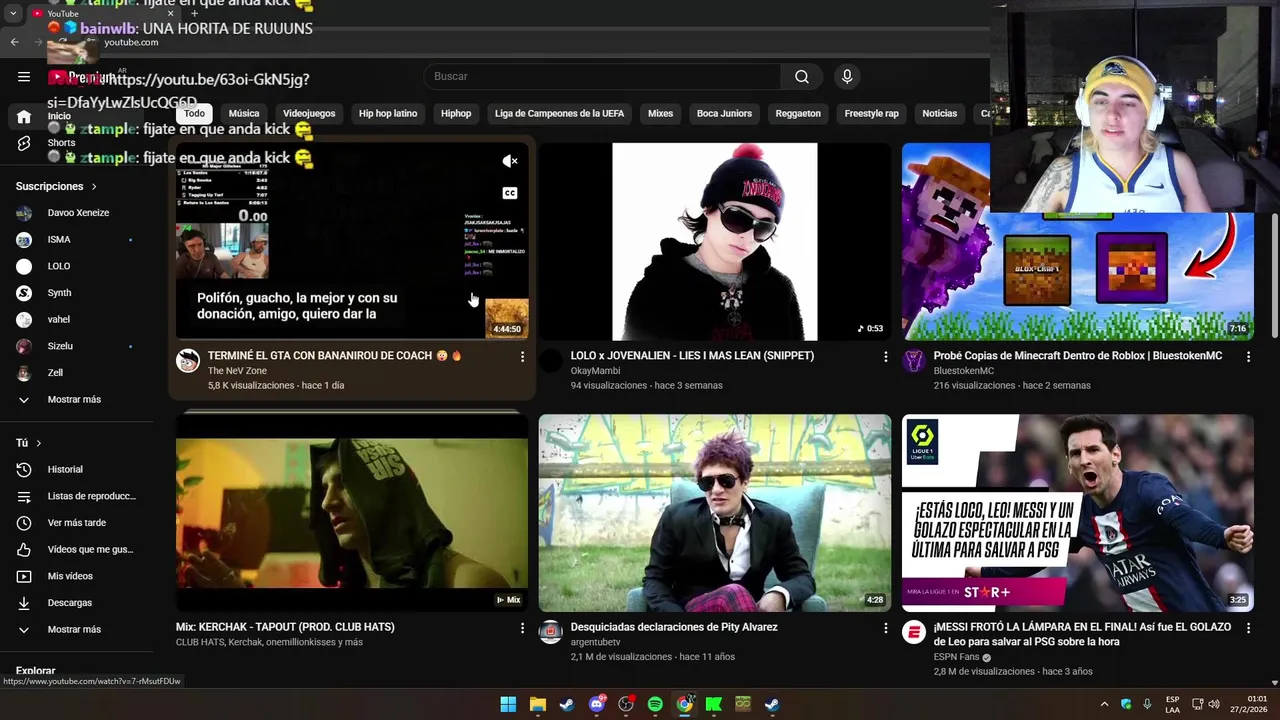Select the Música filter chip
This screenshot has width=1280, height=720.
pyautogui.click(x=244, y=114)
